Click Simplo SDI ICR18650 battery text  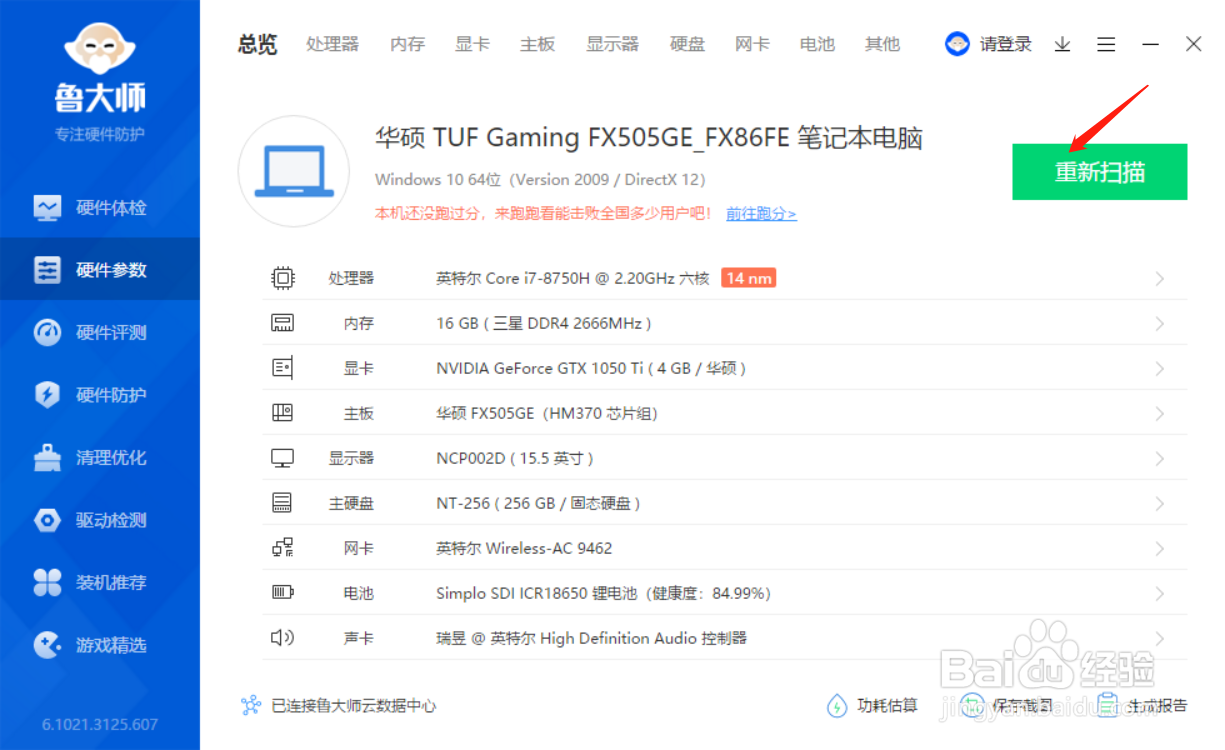click(x=604, y=593)
